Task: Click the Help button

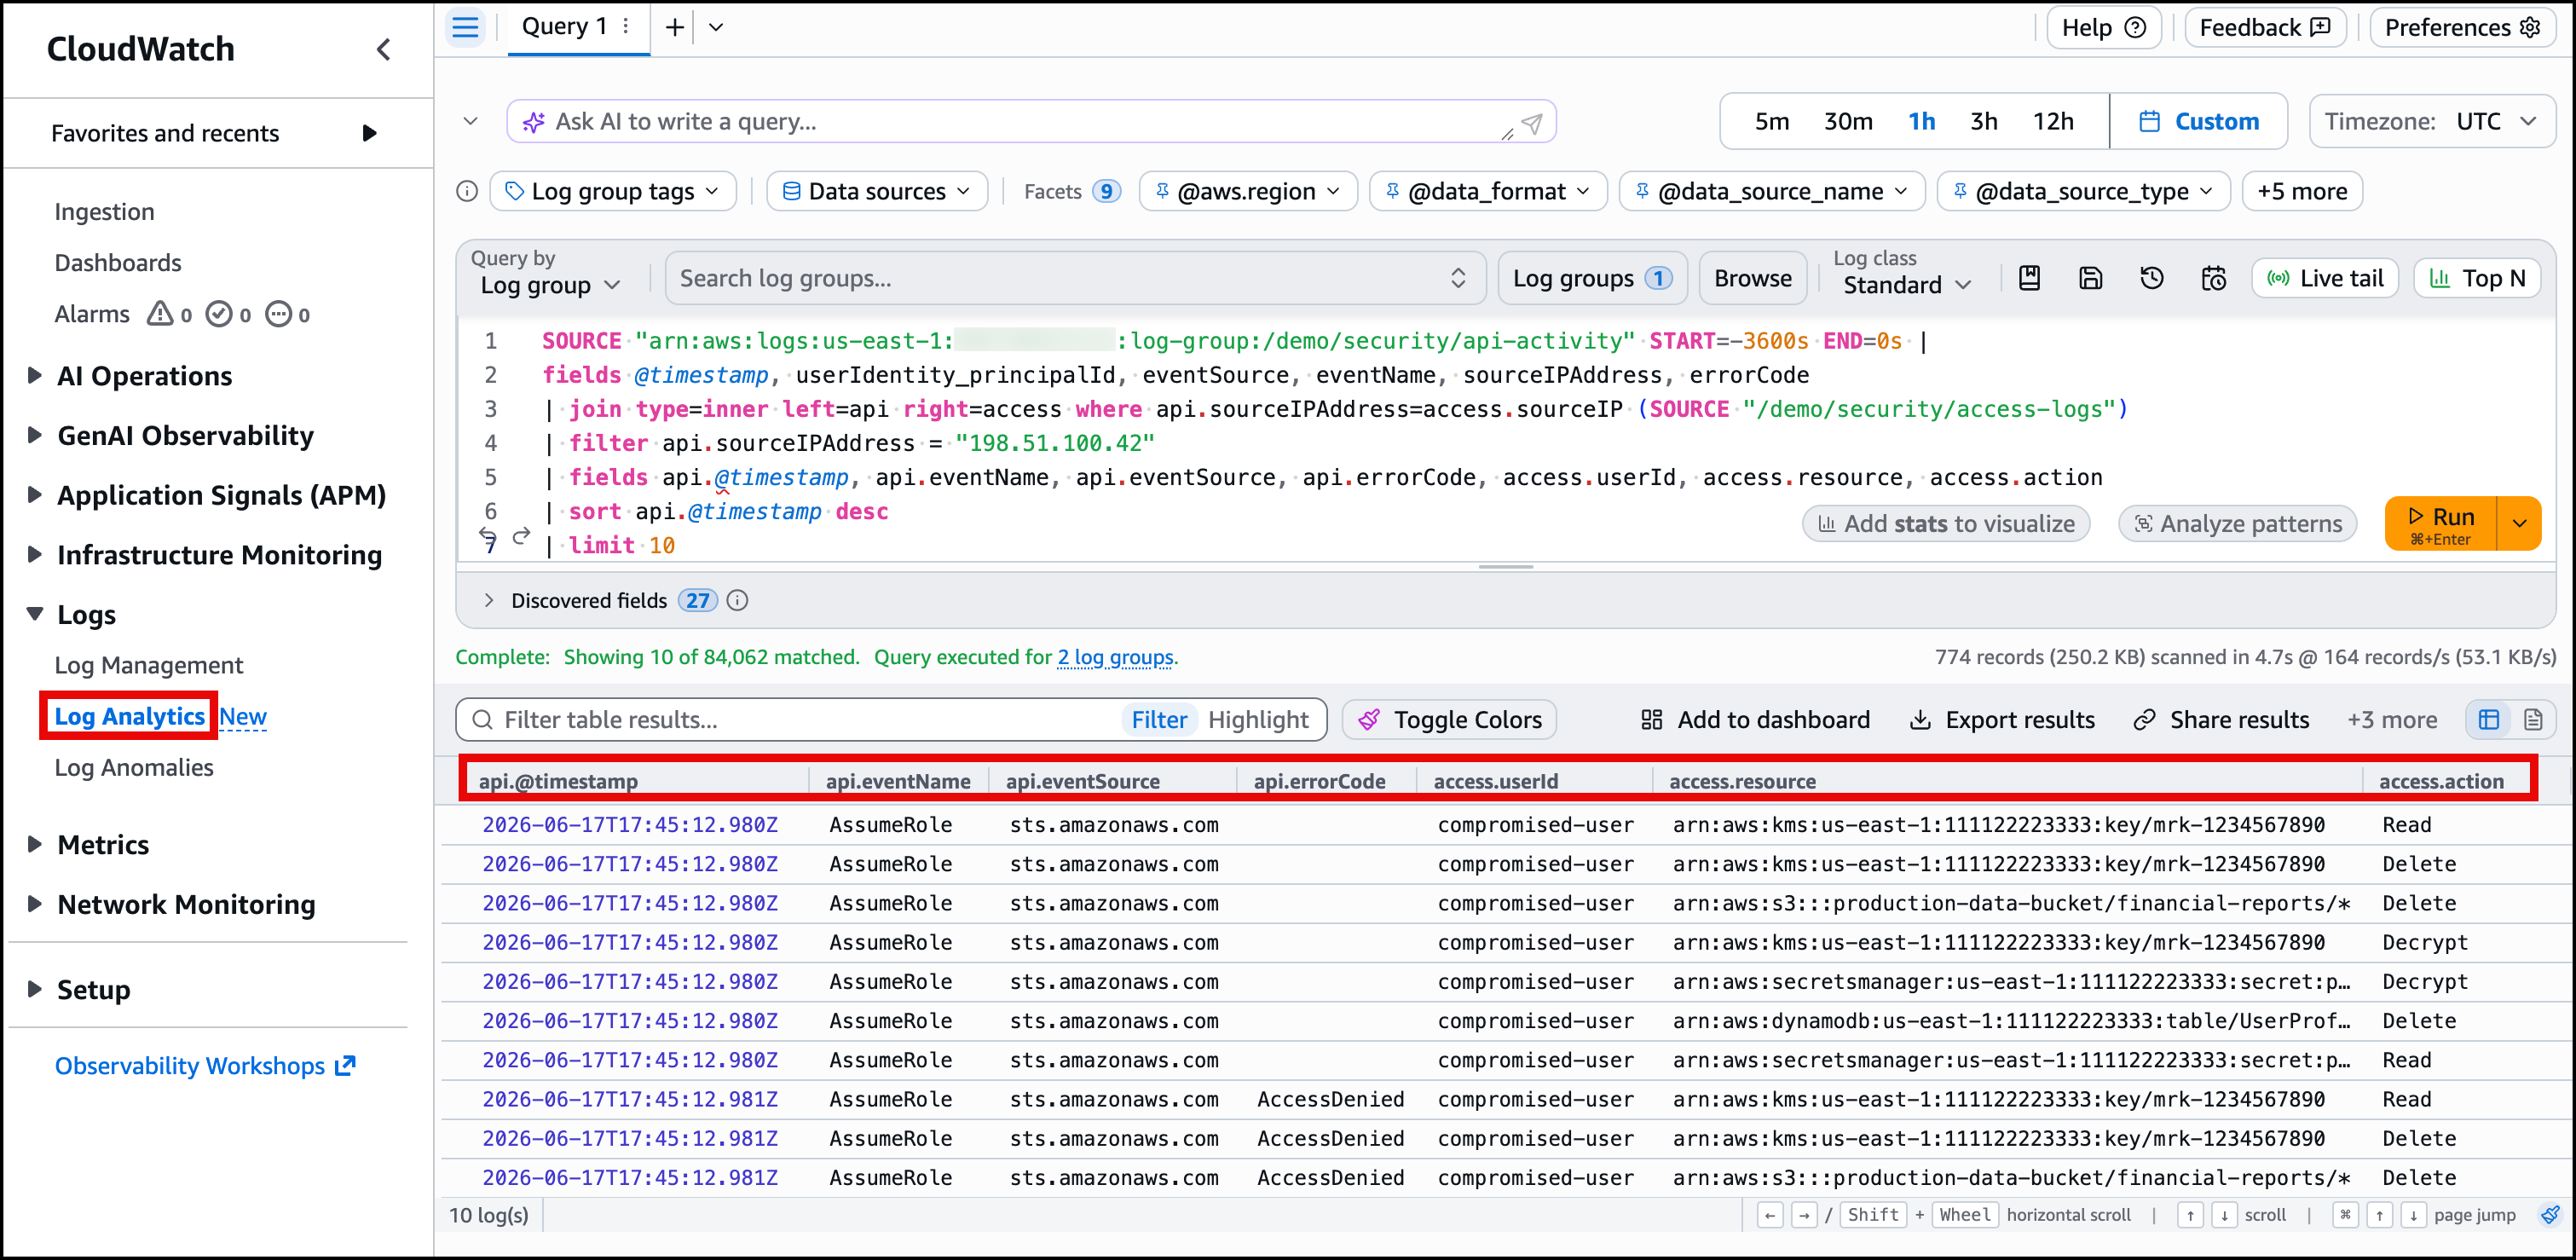Action: tap(2104, 28)
